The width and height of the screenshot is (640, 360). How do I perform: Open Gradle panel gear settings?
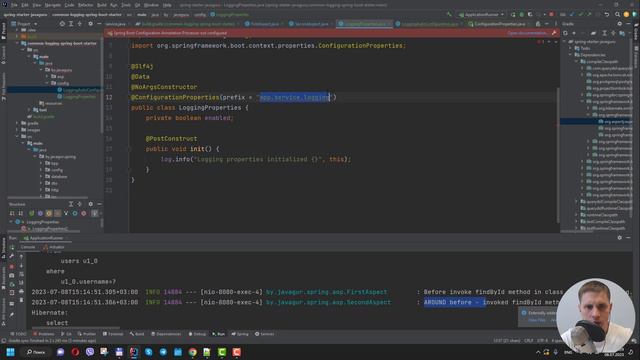620,24
